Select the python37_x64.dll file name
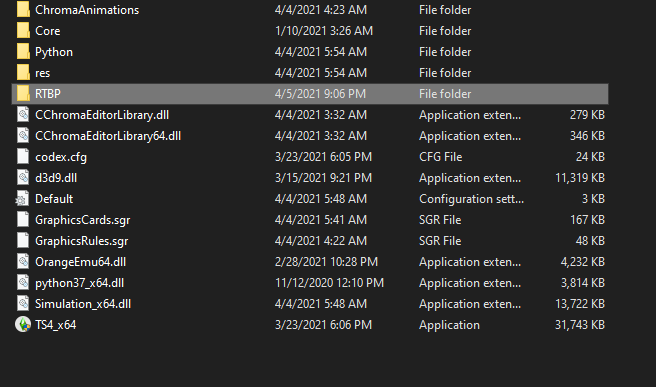Image resolution: width=656 pixels, height=387 pixels. [79, 283]
